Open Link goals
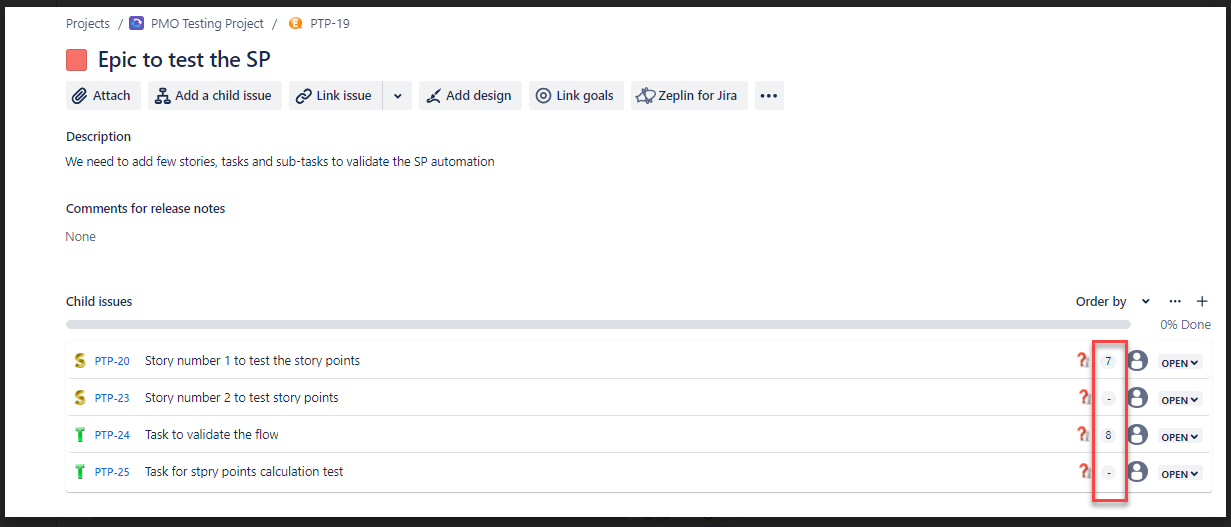The height and width of the screenshot is (527, 1231). pyautogui.click(x=577, y=96)
